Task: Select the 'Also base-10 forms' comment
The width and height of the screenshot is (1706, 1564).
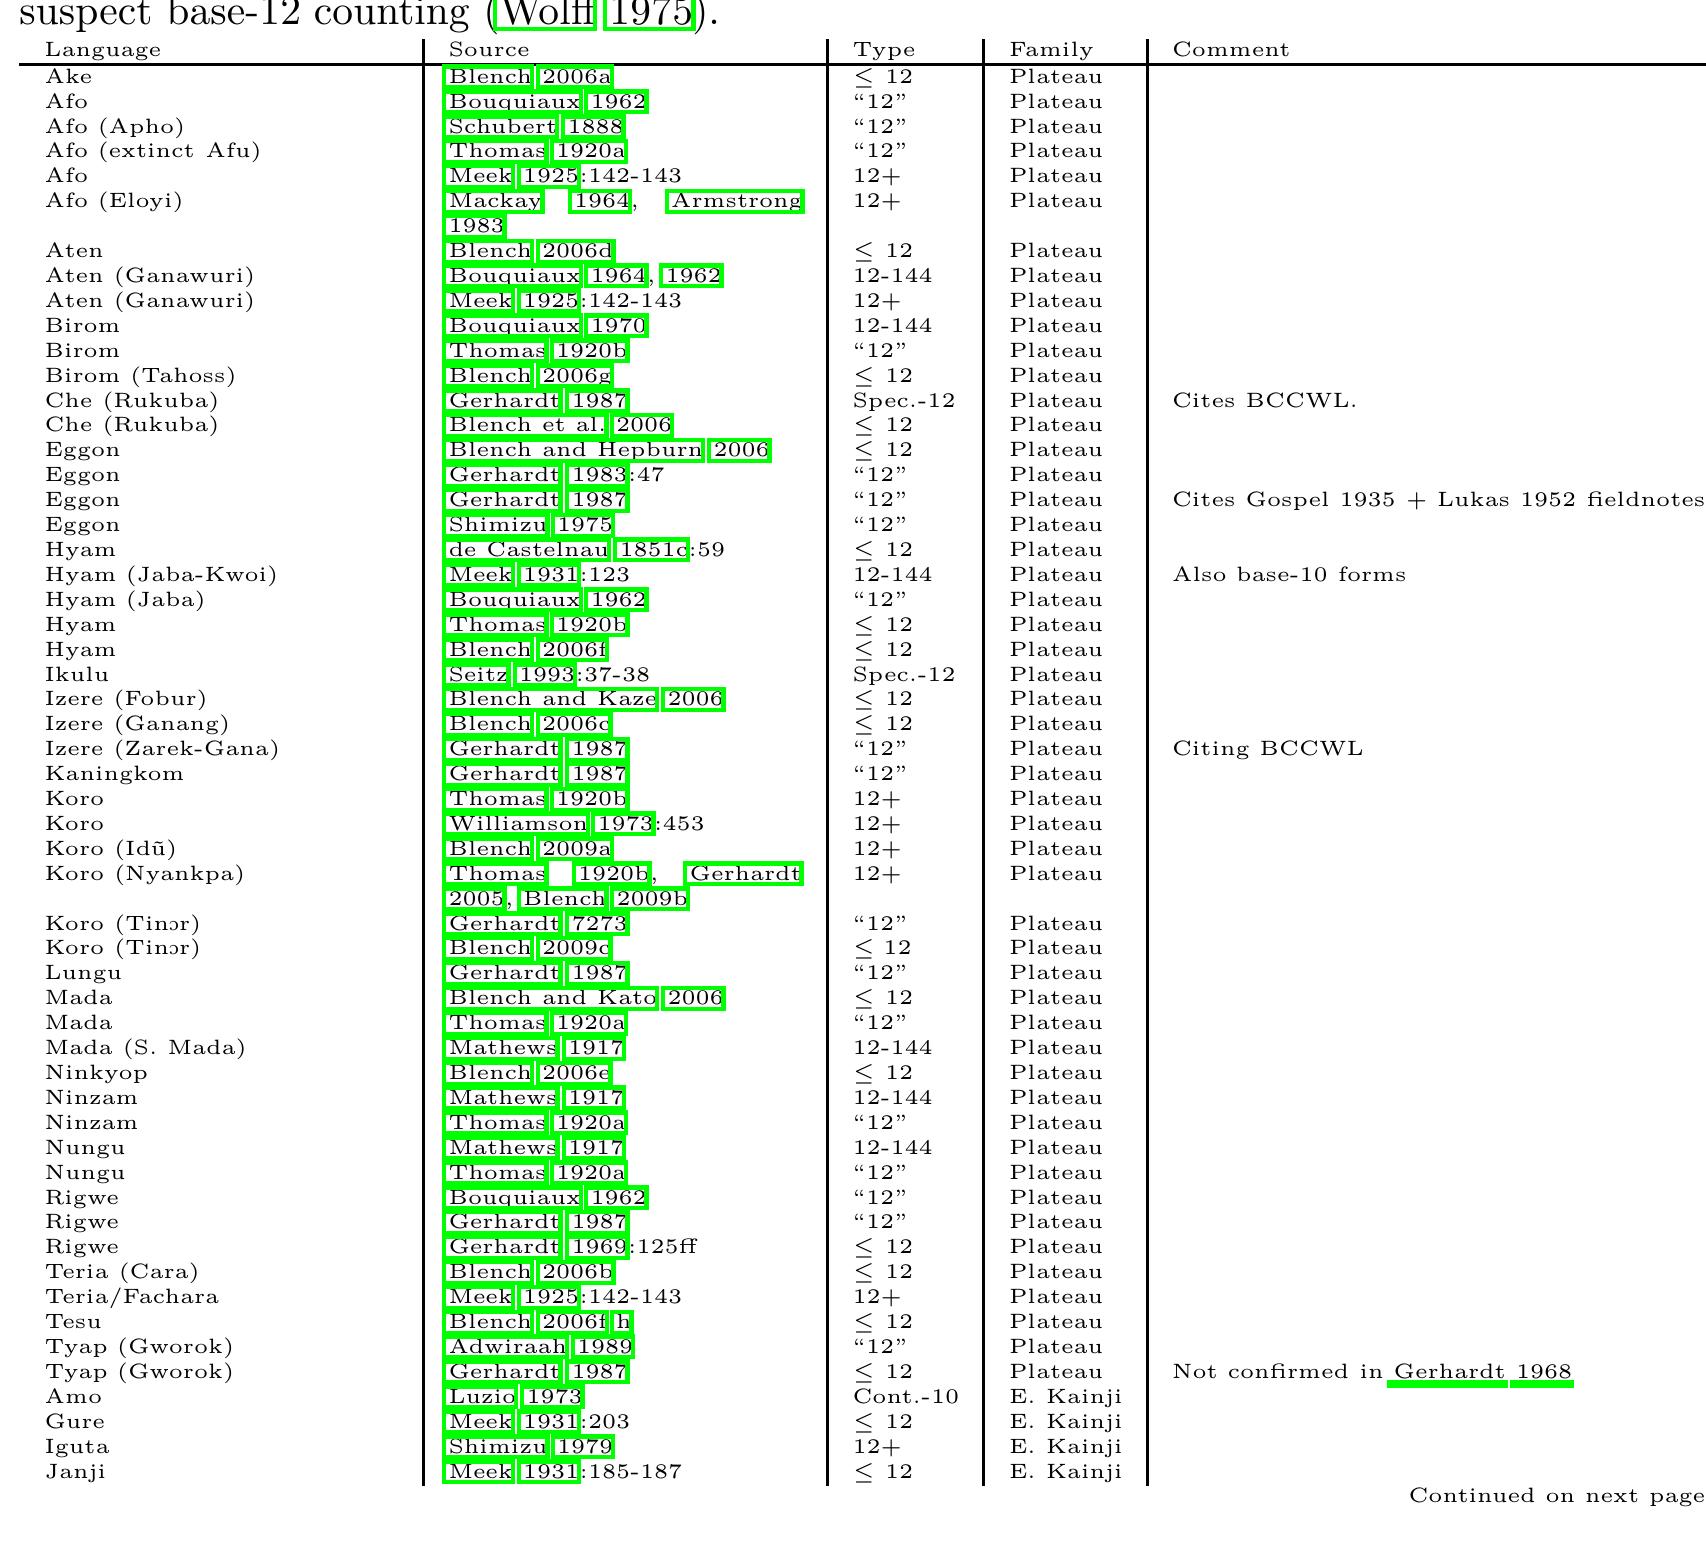Action: (x=1289, y=575)
